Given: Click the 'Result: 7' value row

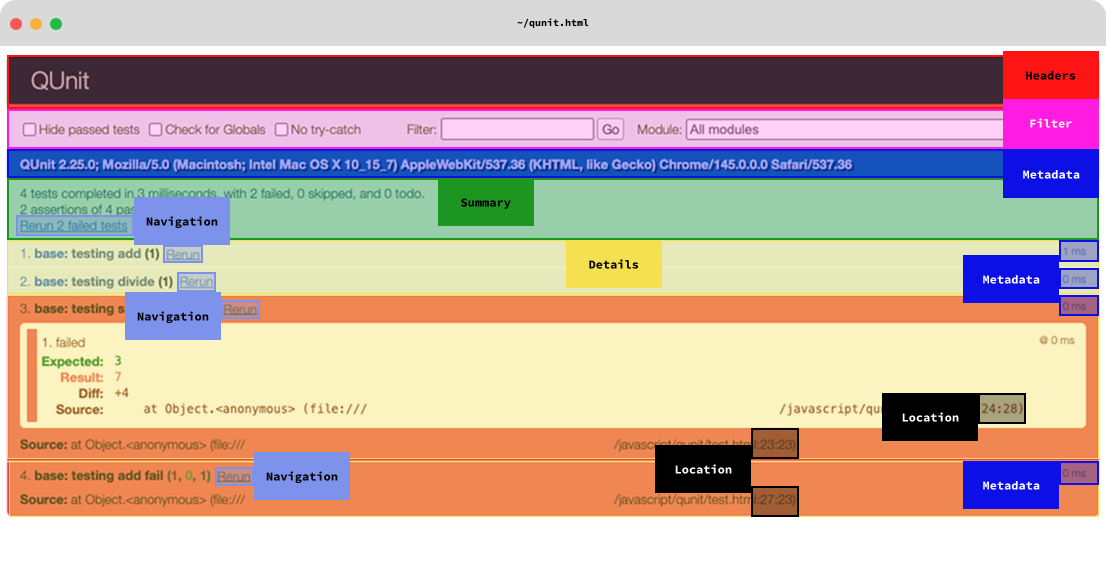Looking at the screenshot, I should tap(90, 377).
